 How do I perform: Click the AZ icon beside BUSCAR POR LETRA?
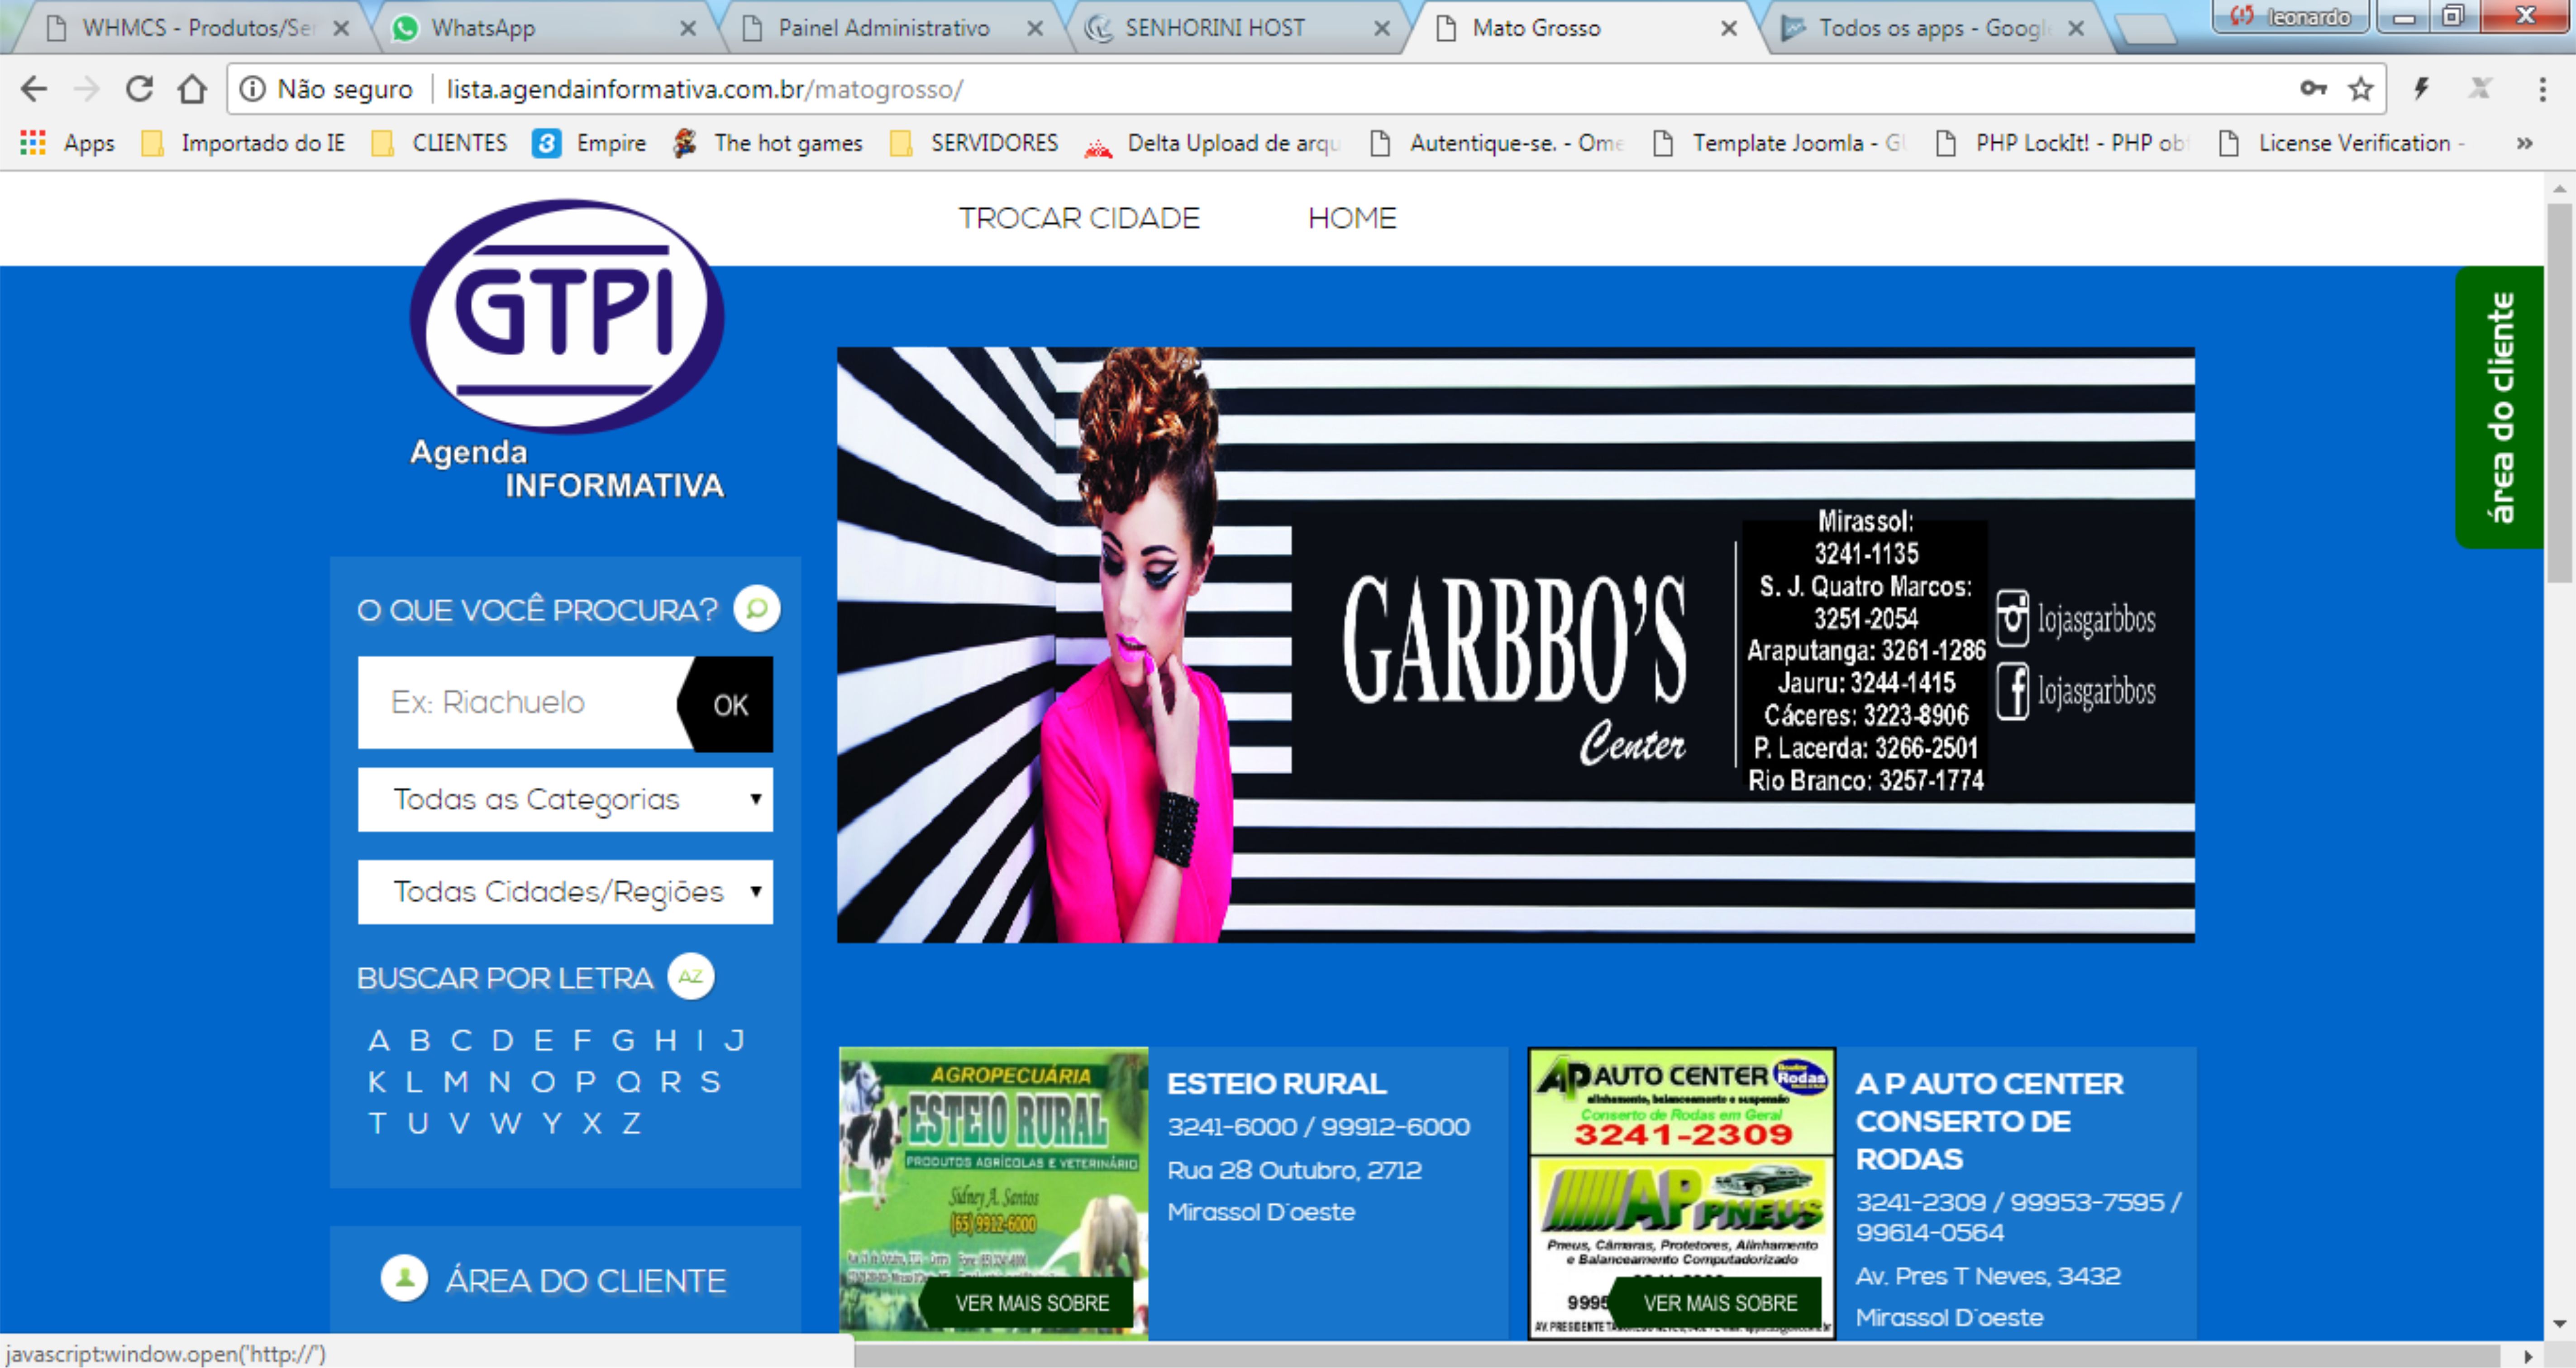click(690, 976)
